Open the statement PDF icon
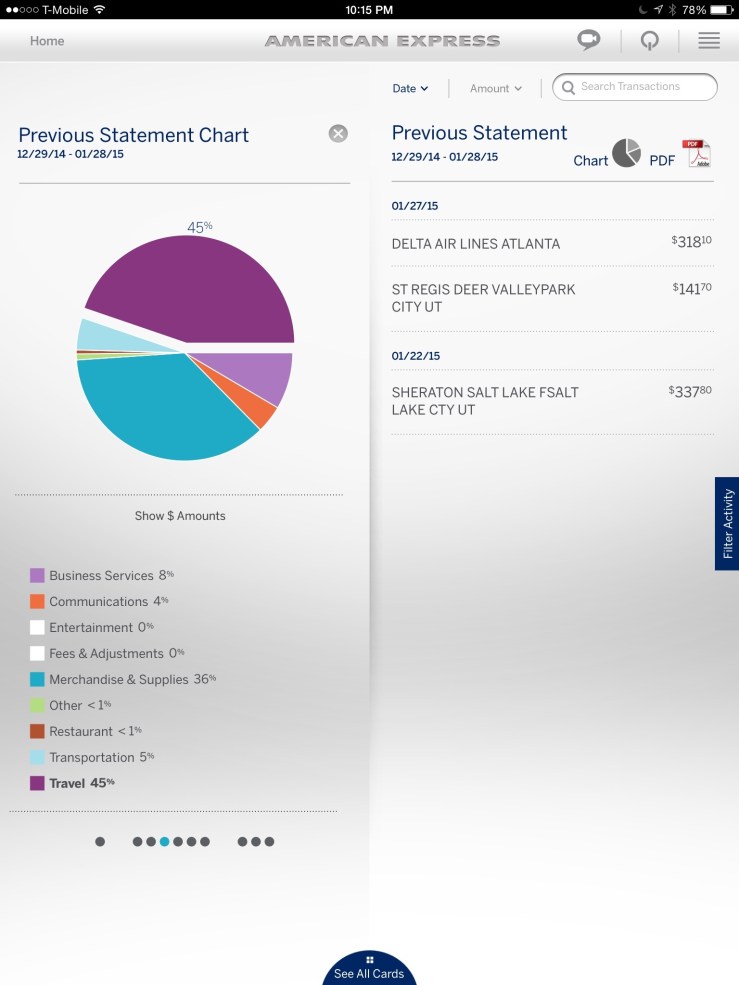Viewport: 739px width, 985px height. point(696,154)
